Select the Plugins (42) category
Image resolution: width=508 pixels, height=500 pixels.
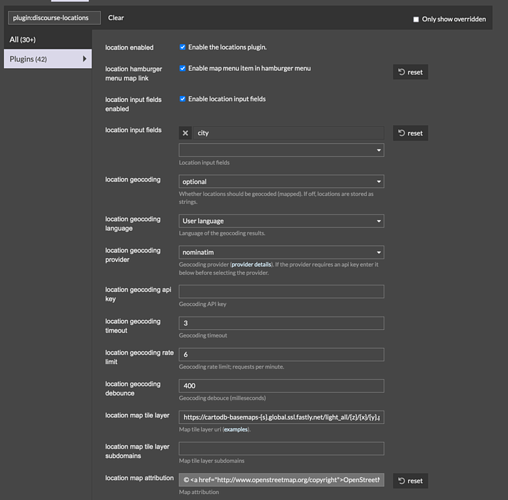(48, 59)
